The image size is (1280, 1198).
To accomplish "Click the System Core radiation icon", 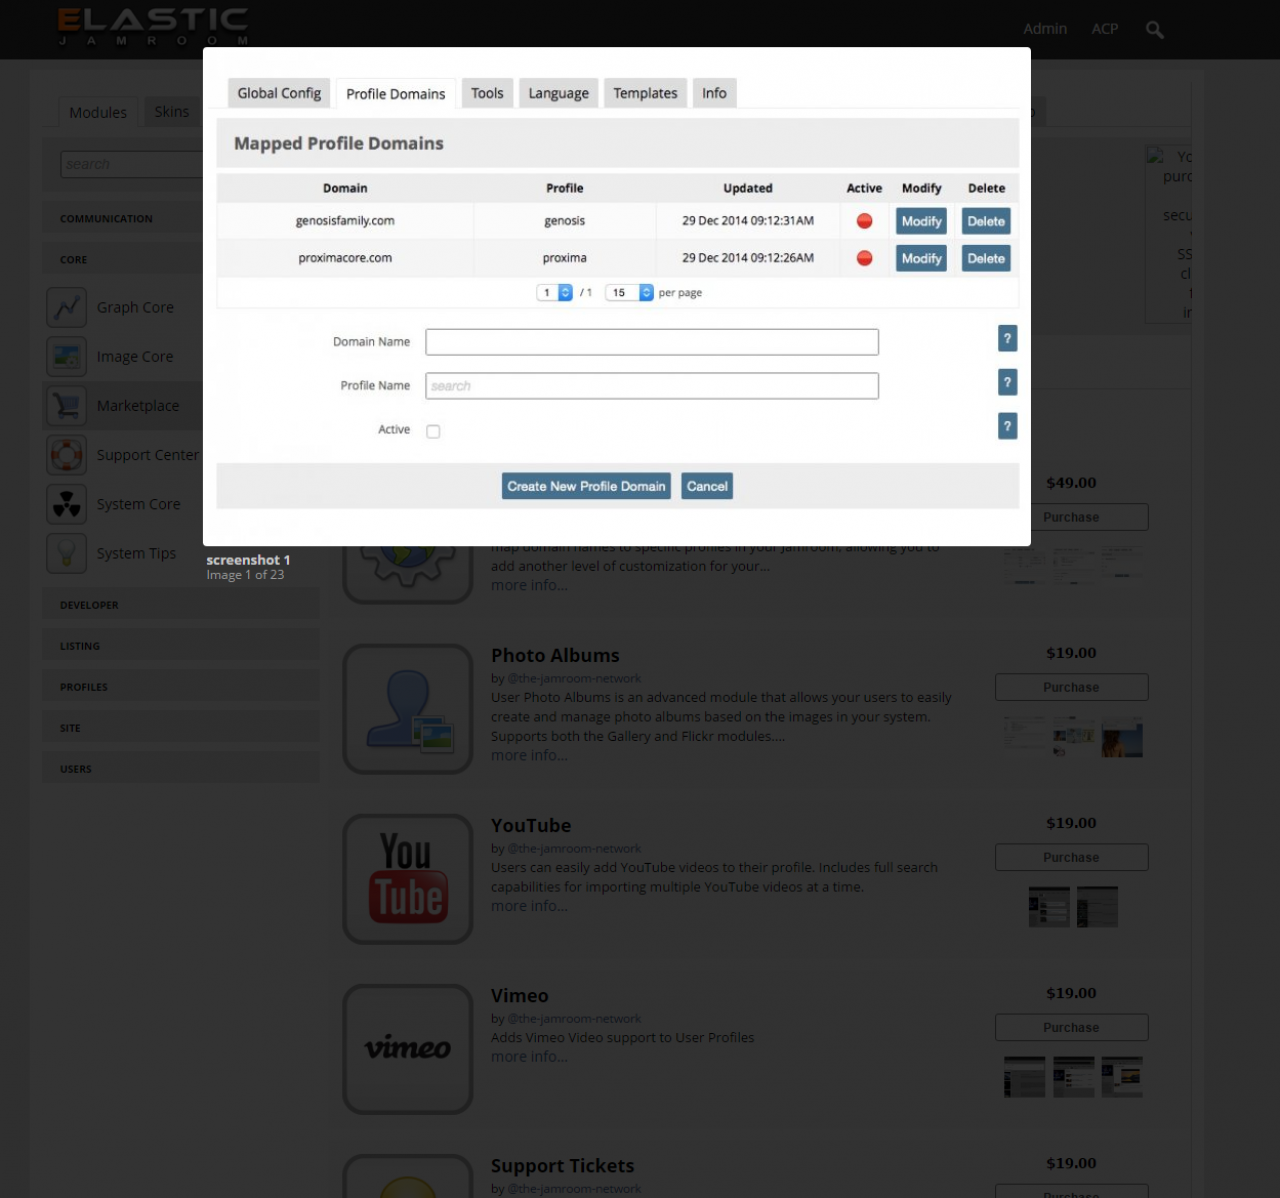I will [67, 504].
